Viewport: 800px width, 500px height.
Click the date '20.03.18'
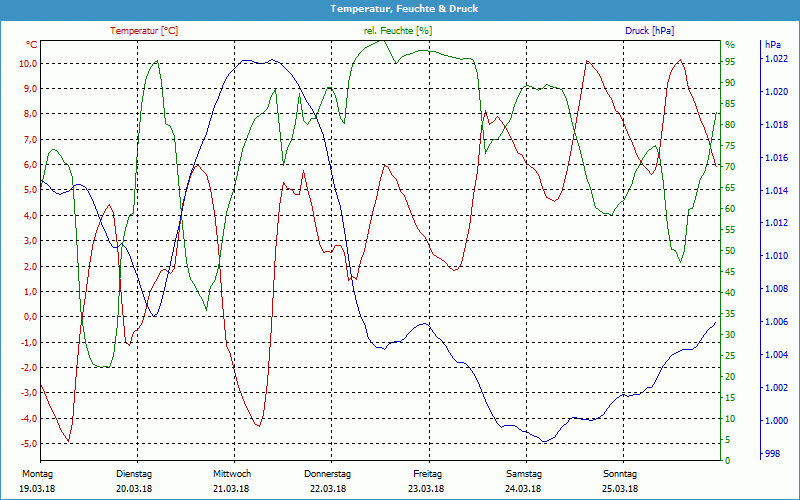[134, 489]
